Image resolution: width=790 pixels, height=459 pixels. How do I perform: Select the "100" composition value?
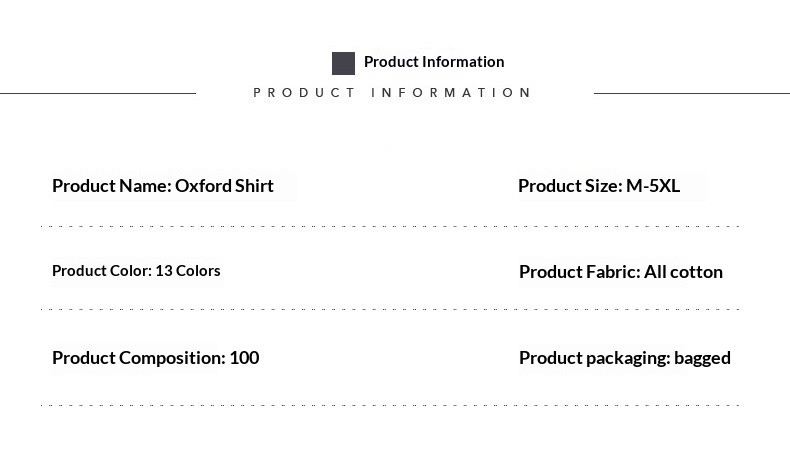point(244,358)
